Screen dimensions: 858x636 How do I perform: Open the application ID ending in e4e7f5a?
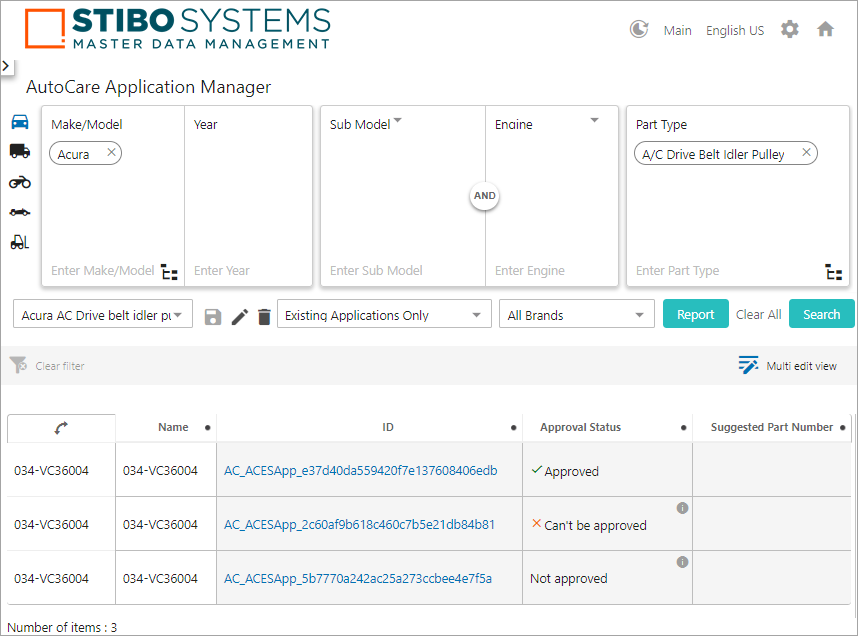(358, 579)
